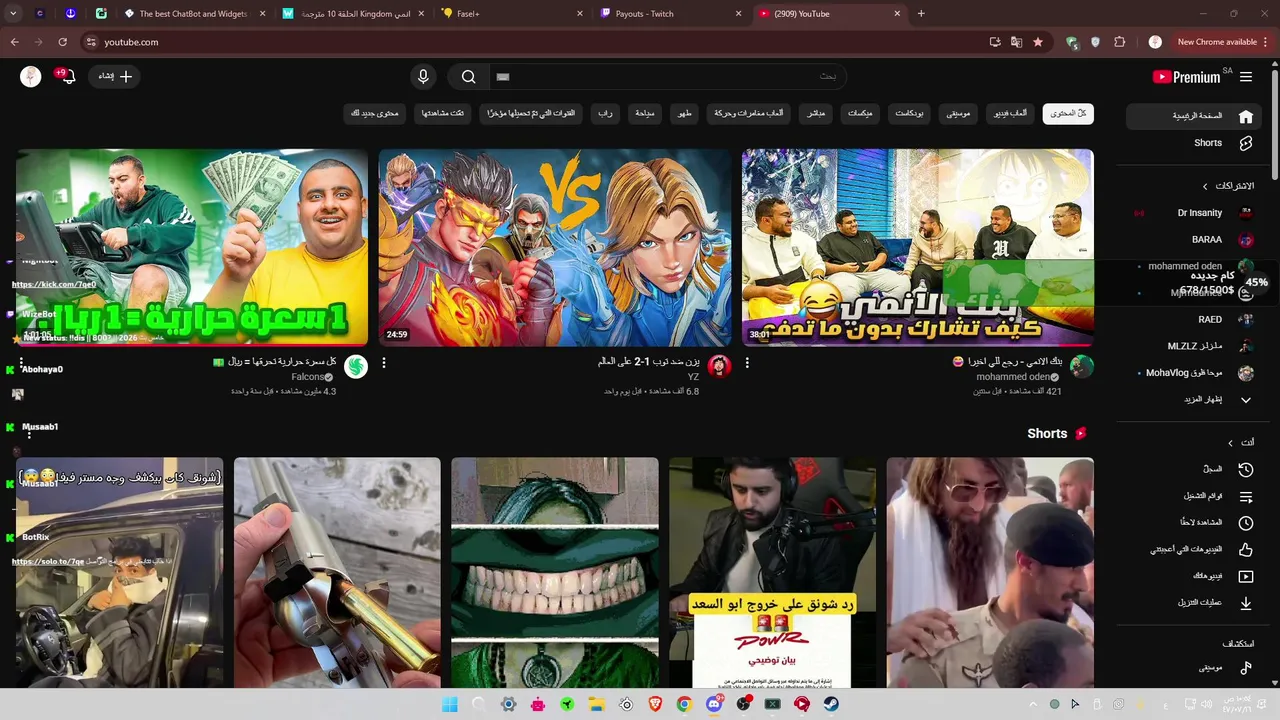Select the Rap (راب) filter chip

606,113
